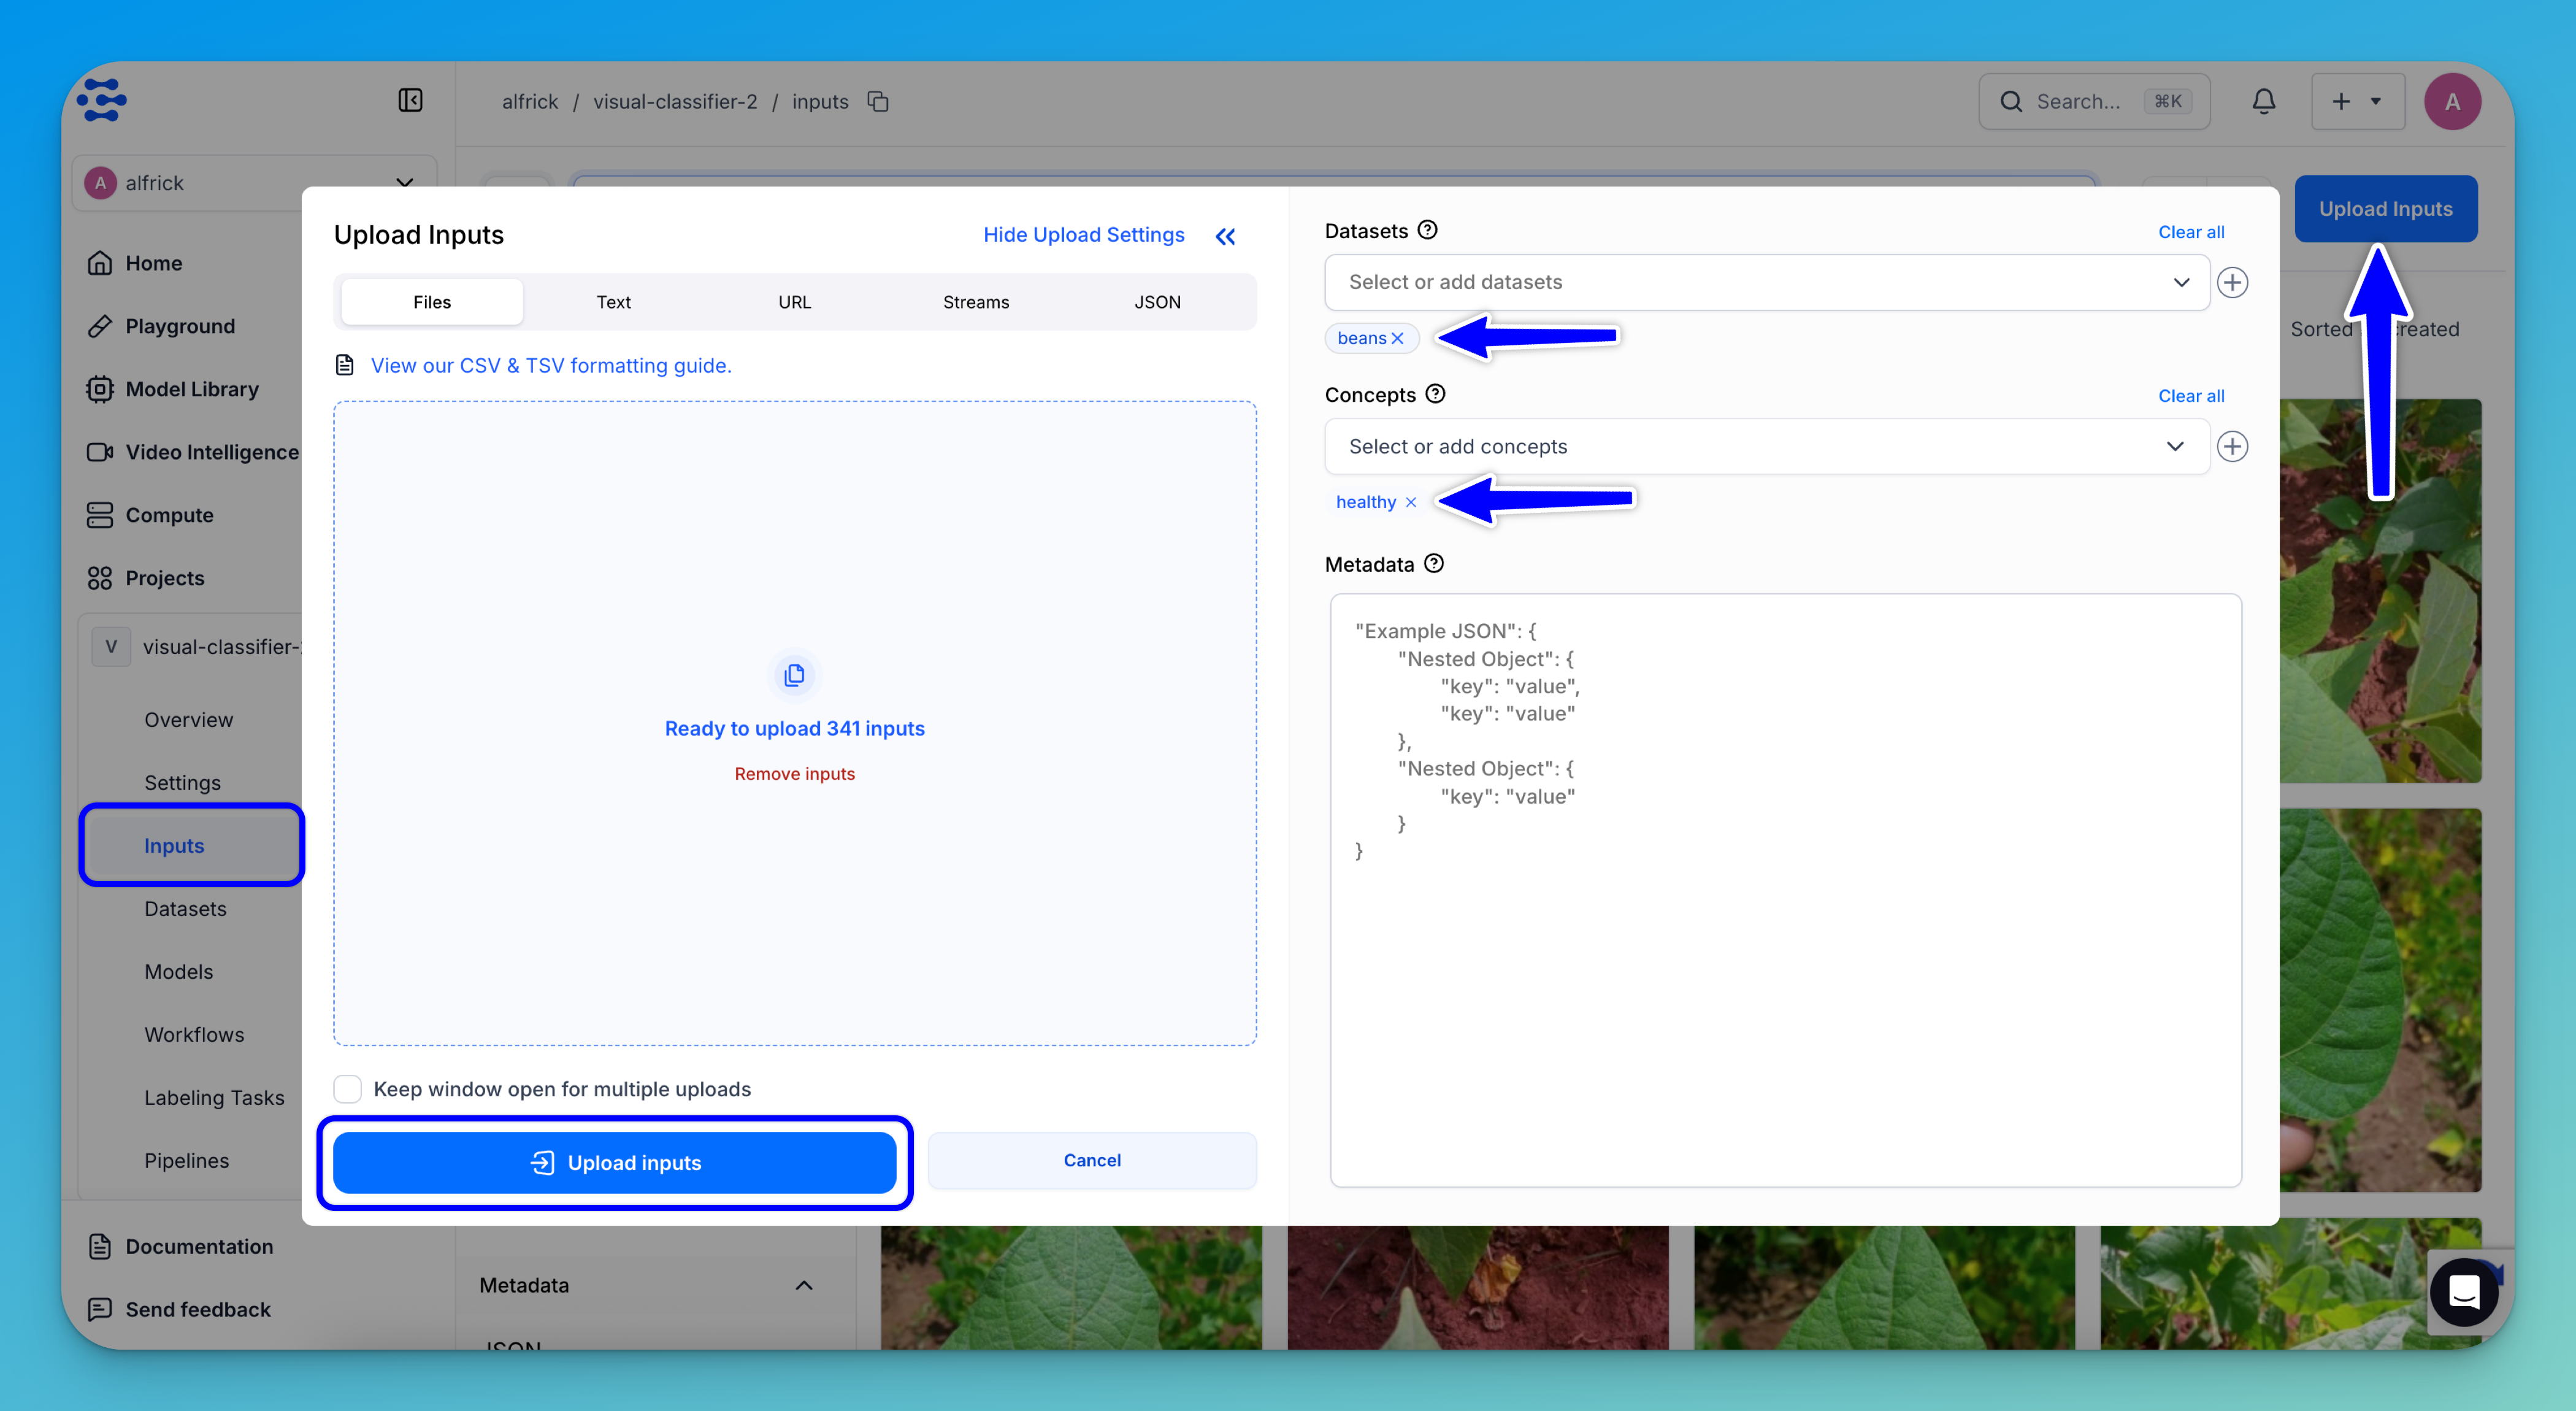Remove the beans dataset tag
This screenshot has width=2576, height=1411.
coord(1398,338)
